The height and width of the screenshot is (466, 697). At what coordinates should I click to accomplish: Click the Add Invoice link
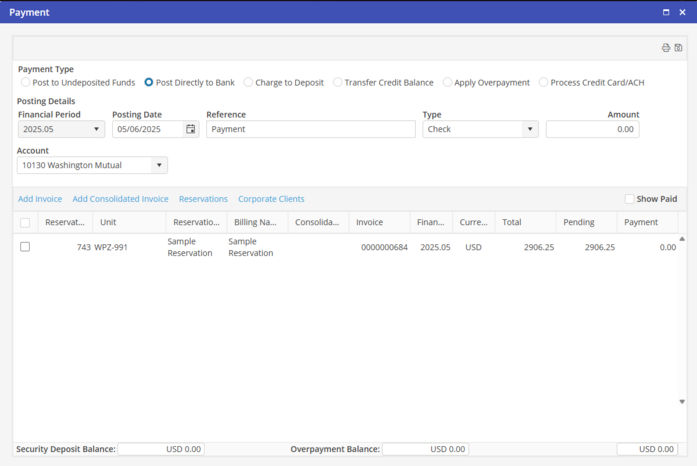click(x=40, y=199)
